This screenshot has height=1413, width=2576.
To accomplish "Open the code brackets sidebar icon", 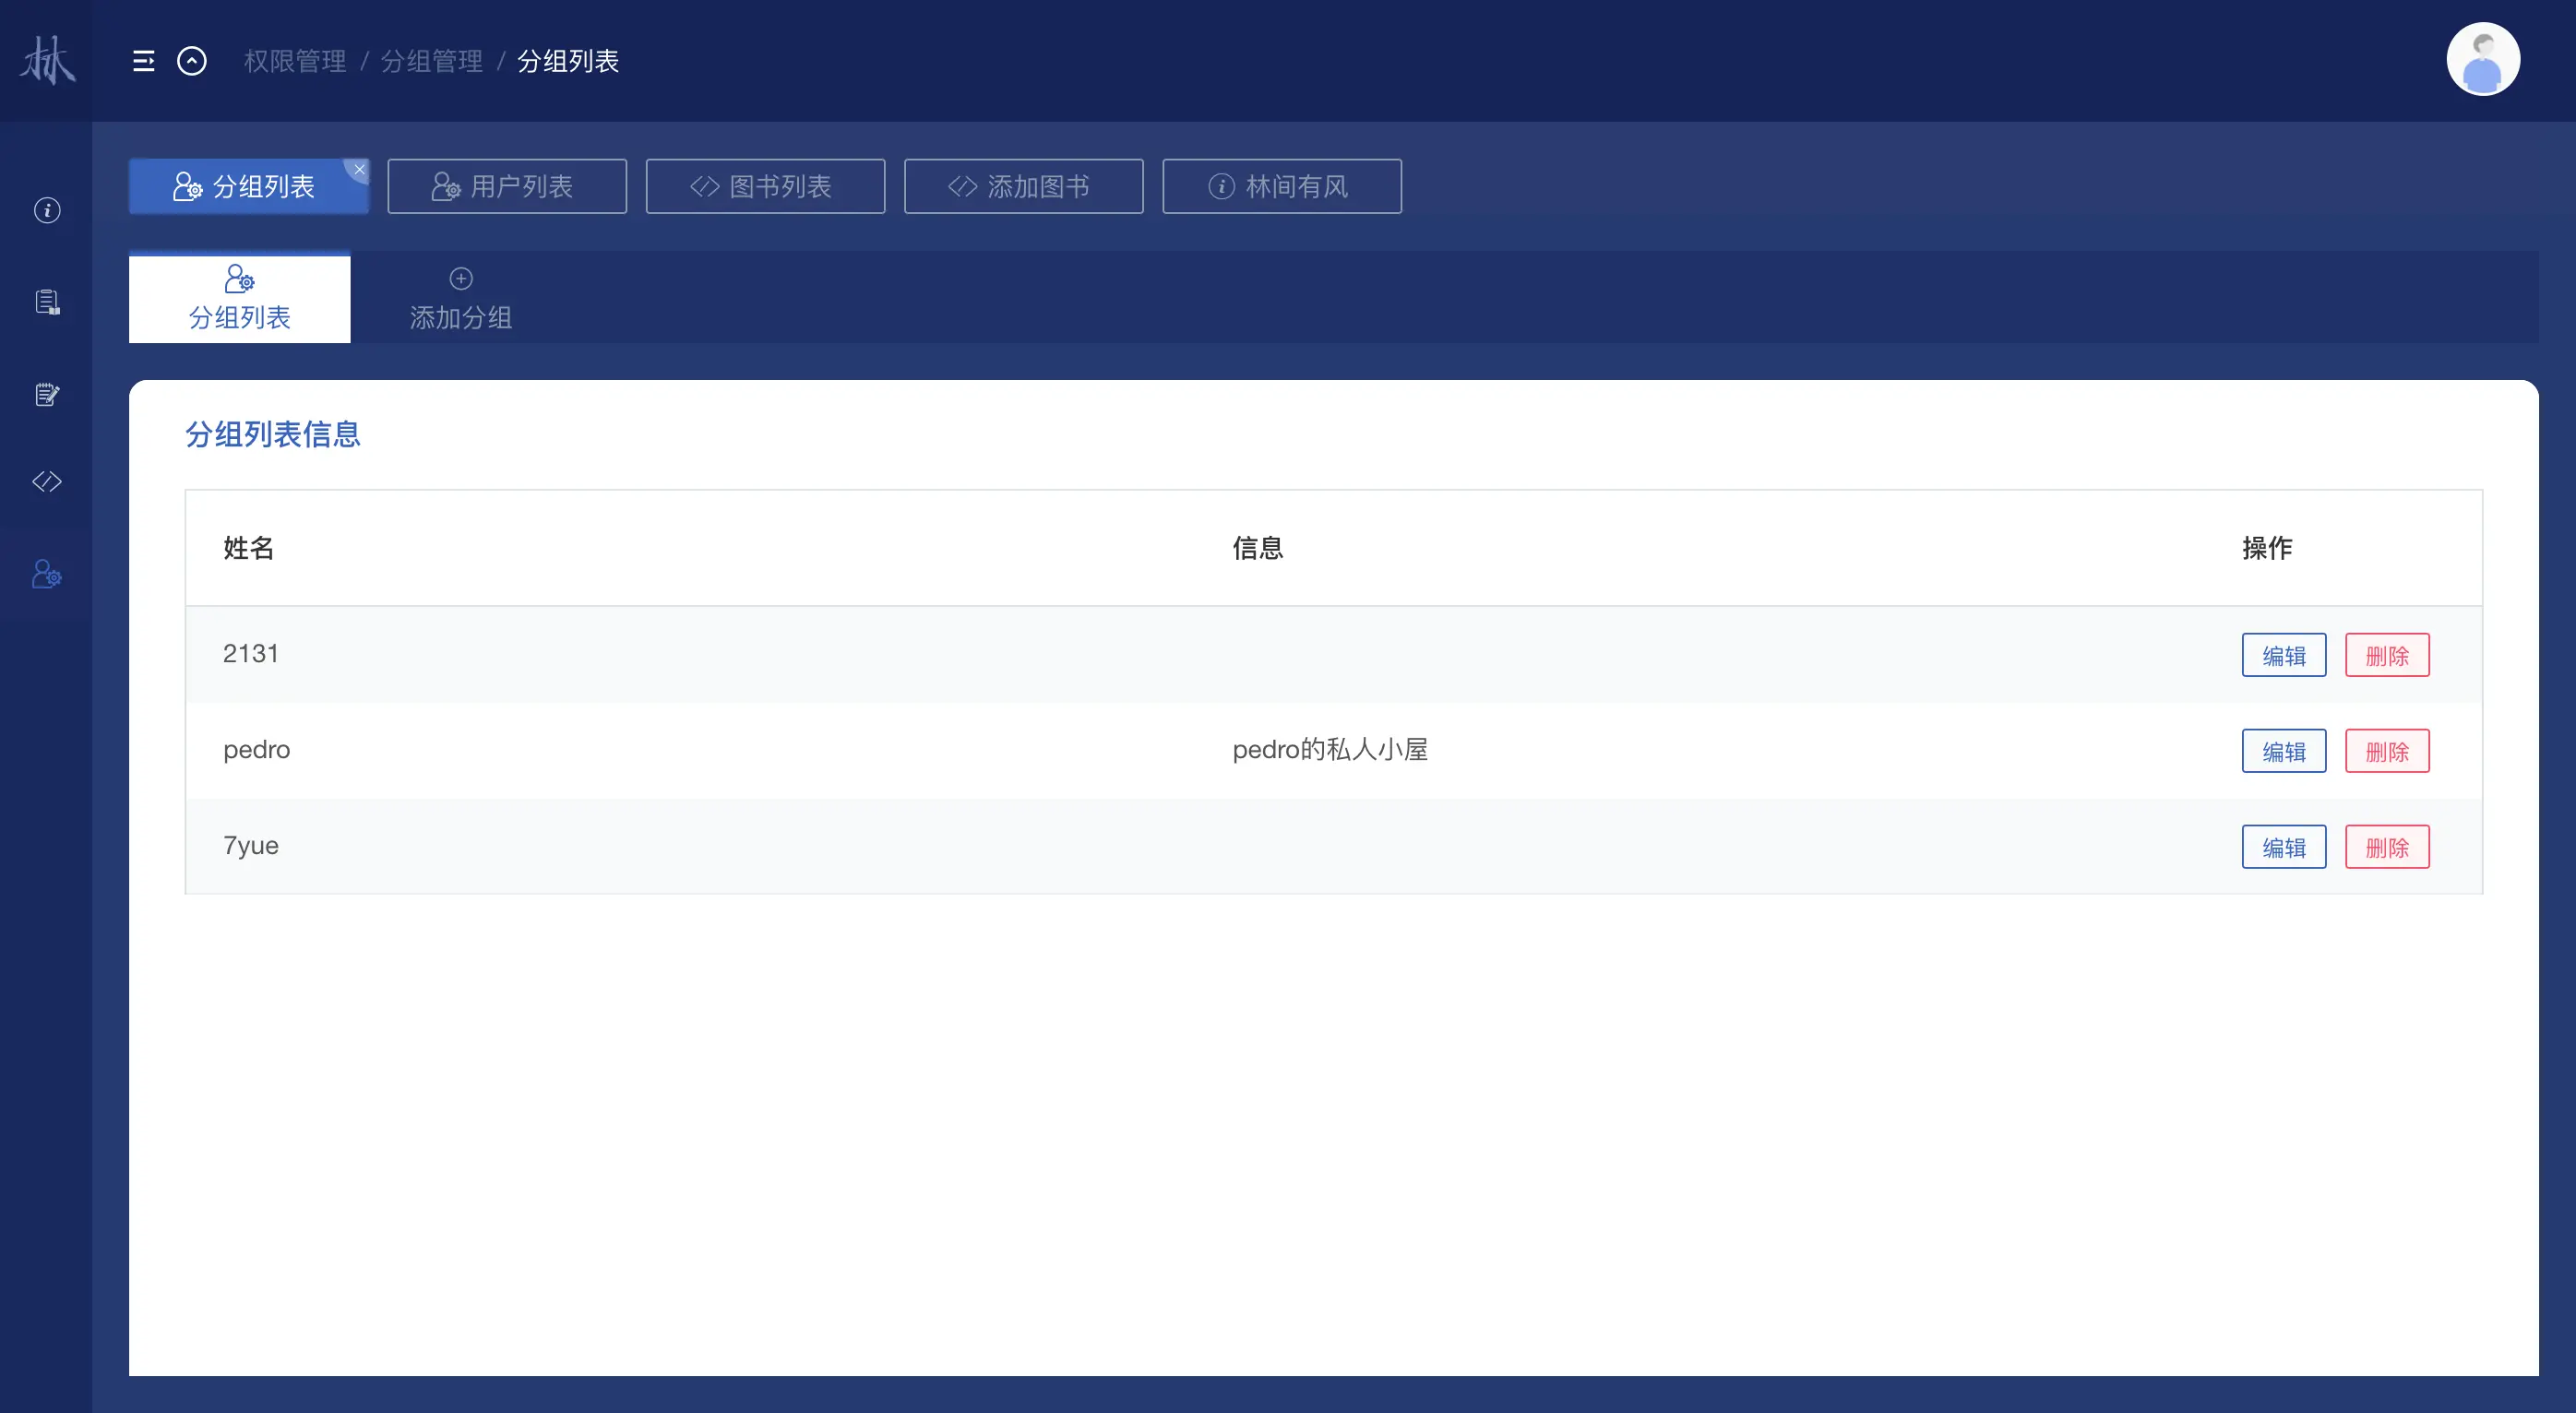I will point(47,482).
